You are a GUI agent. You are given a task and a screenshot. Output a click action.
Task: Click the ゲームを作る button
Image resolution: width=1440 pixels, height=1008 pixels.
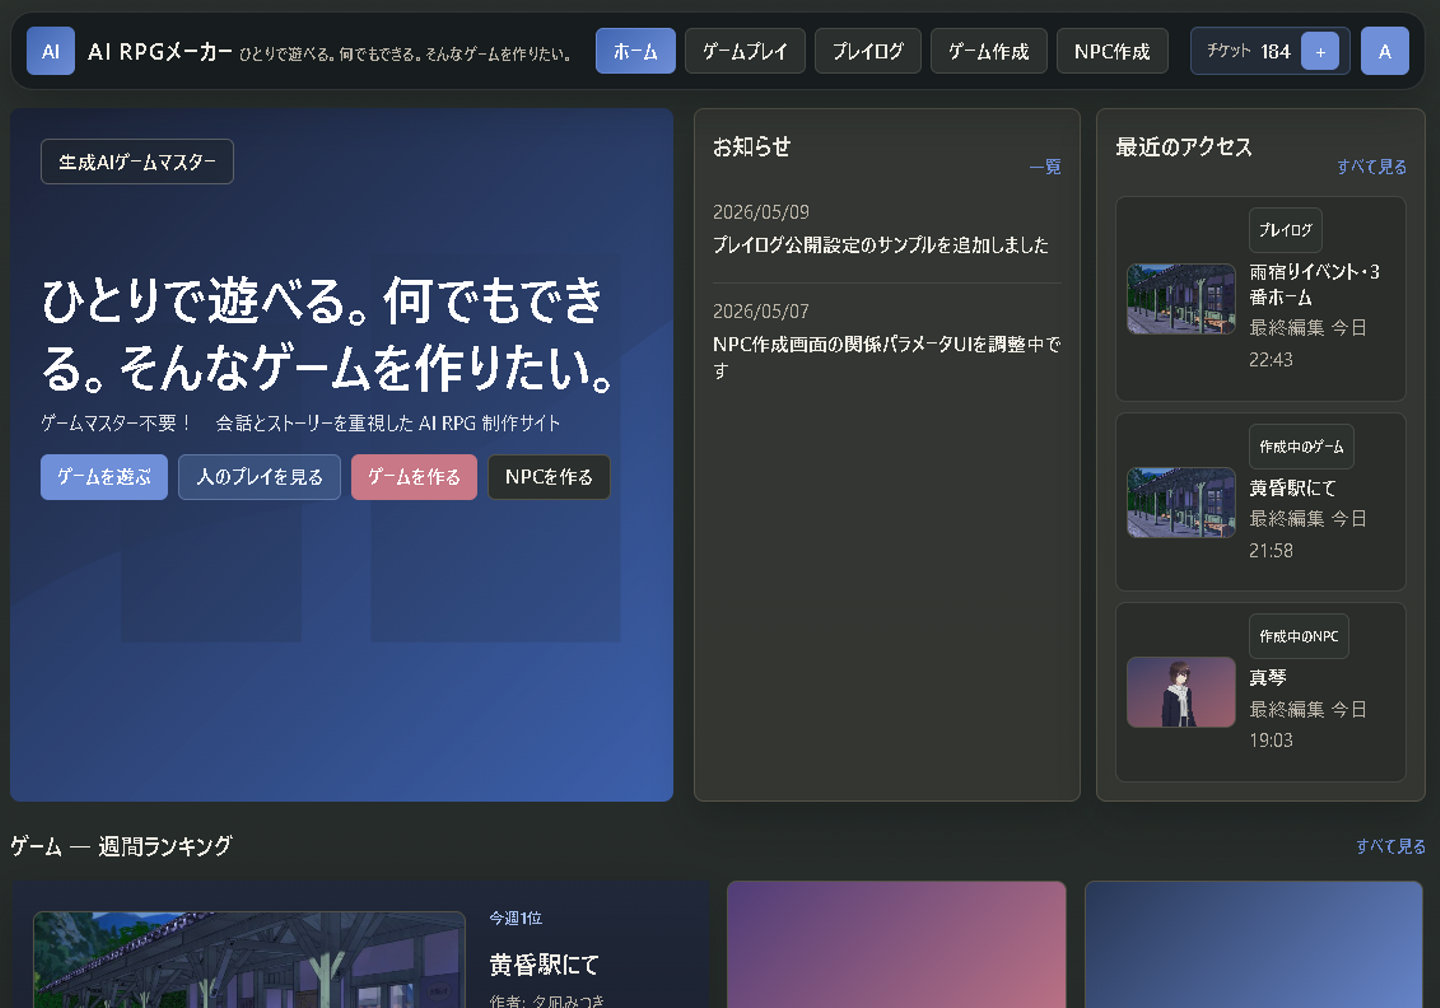pyautogui.click(x=414, y=477)
